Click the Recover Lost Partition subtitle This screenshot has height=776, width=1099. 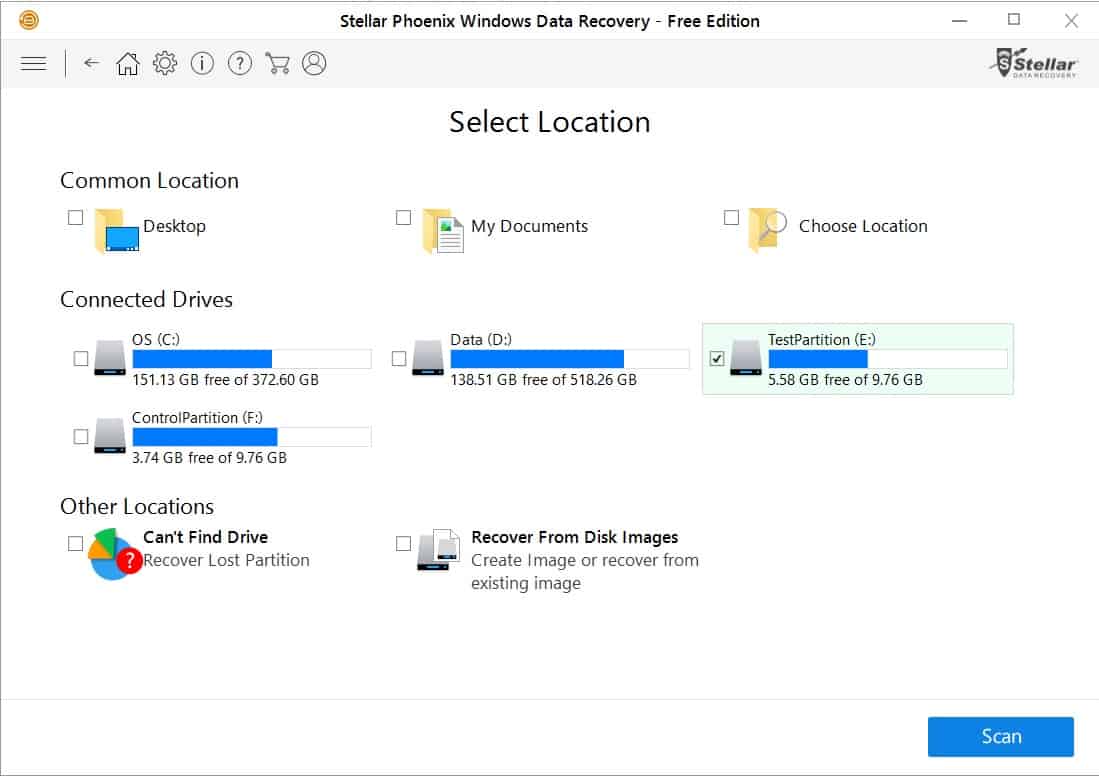[x=226, y=560]
